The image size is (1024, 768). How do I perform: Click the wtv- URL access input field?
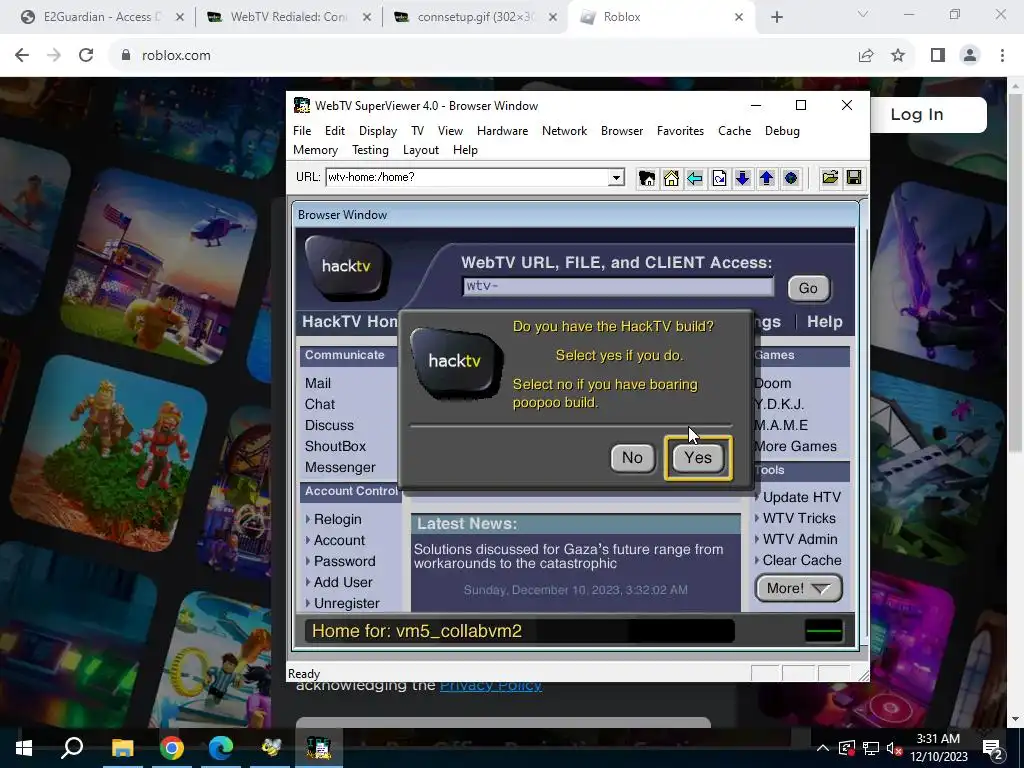(x=618, y=286)
